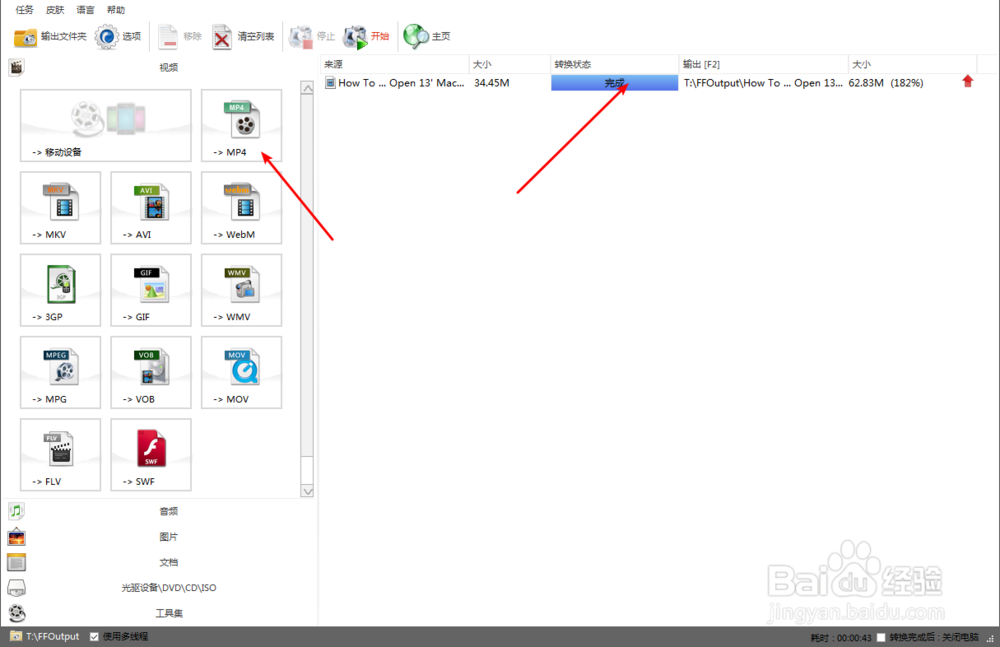1000x647 pixels.
Task: Click the 移除 remove button
Action: pos(180,37)
